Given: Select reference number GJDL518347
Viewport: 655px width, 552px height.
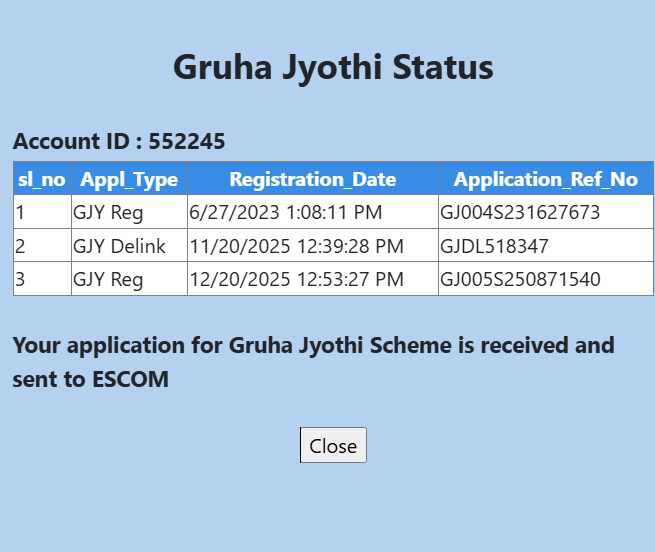Looking at the screenshot, I should pyautogui.click(x=495, y=245).
